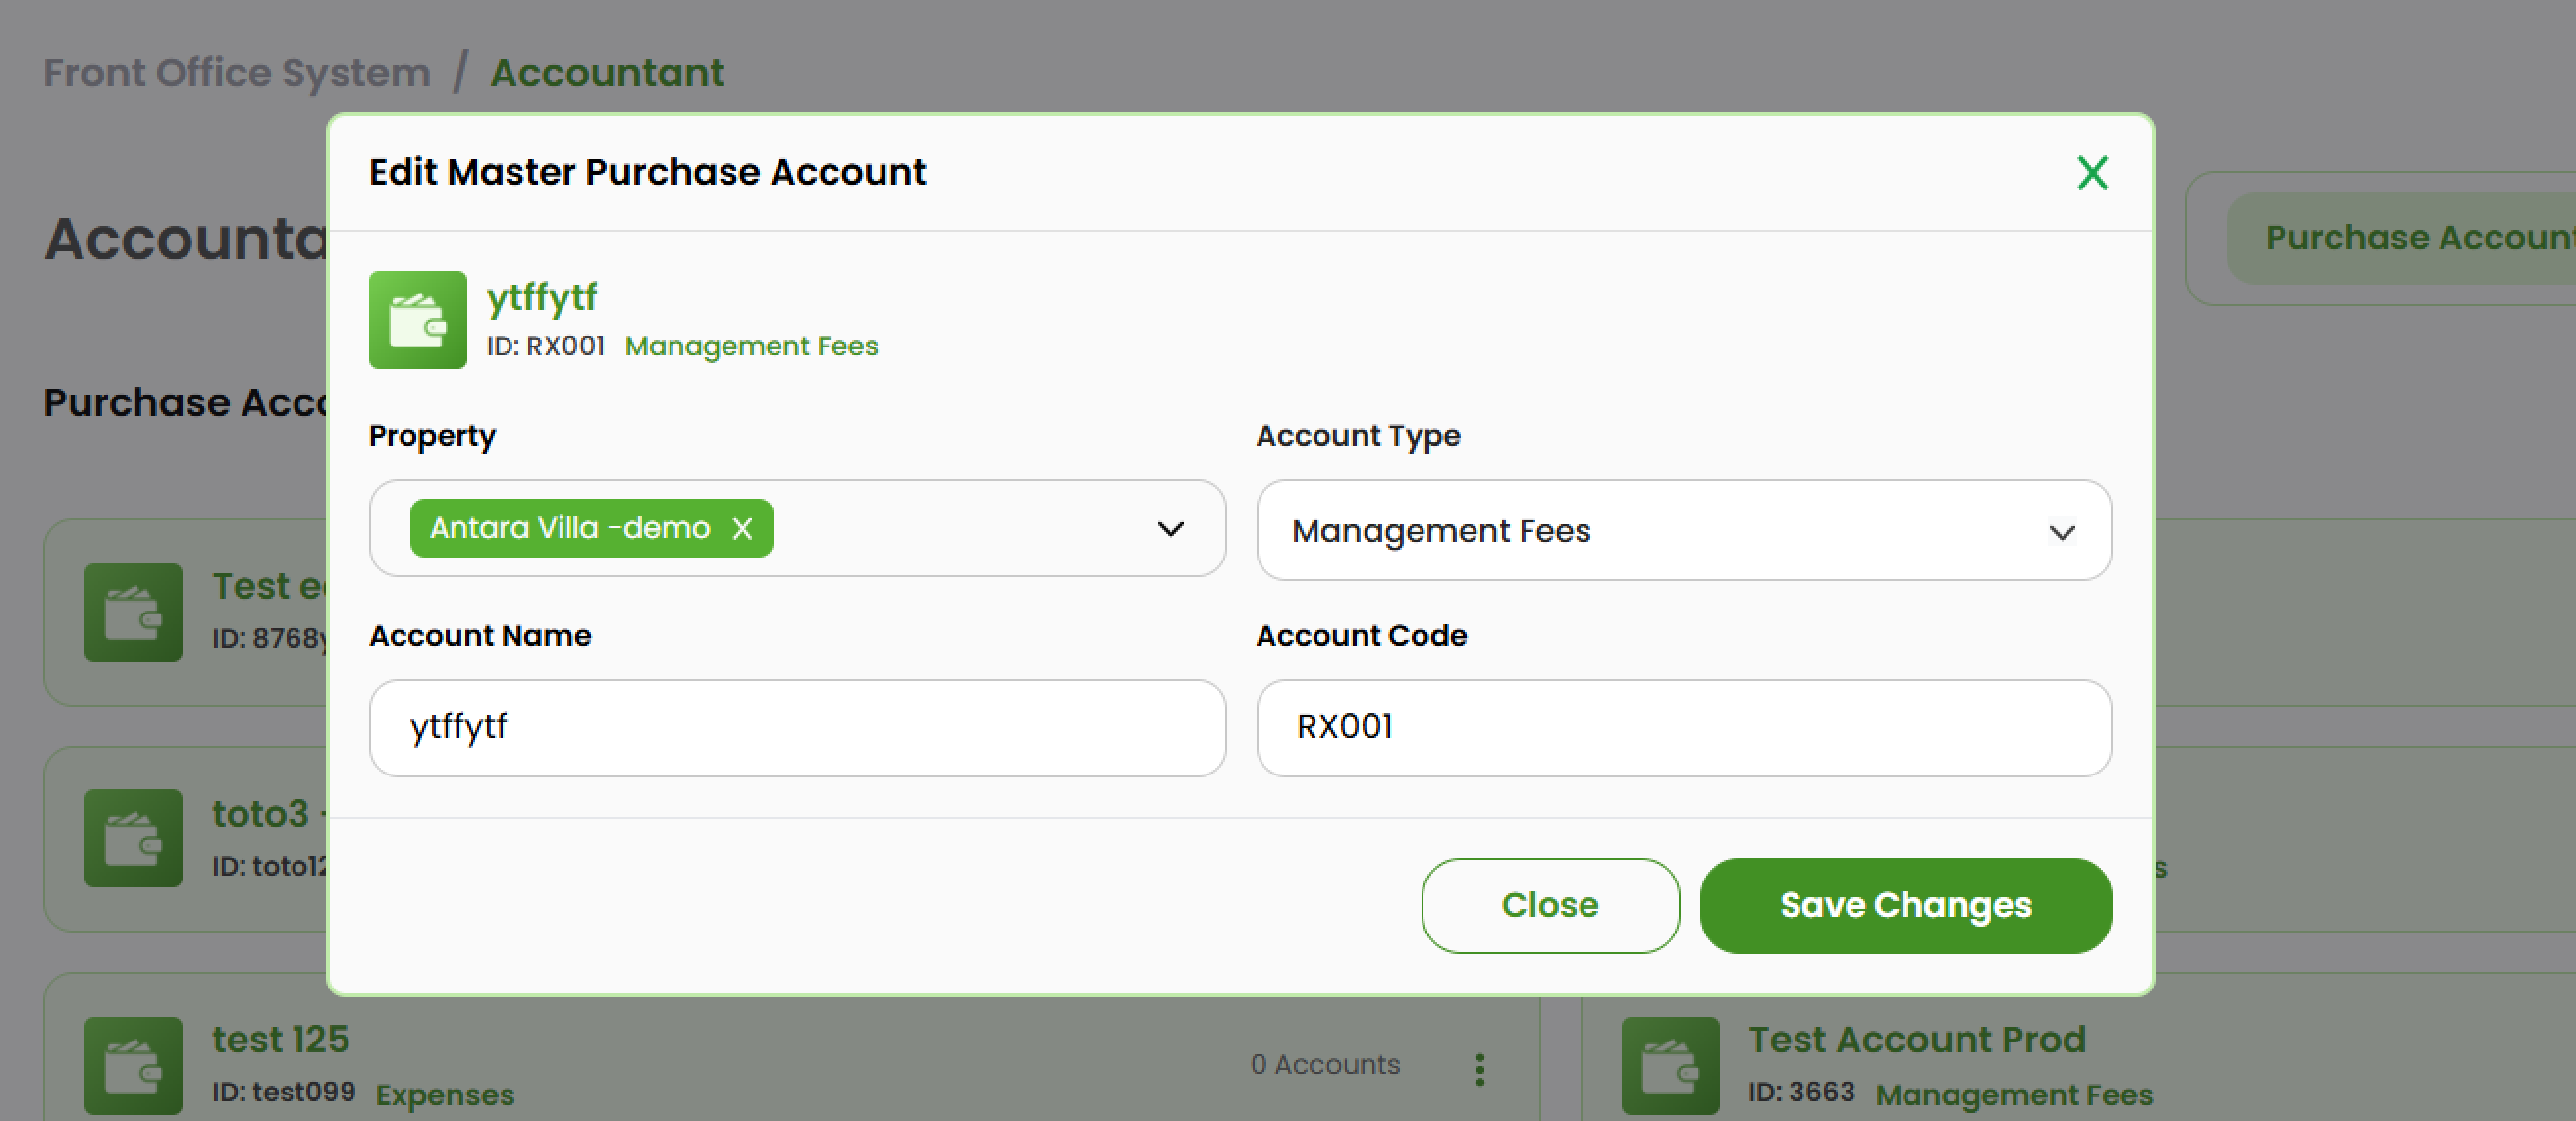Select the Accountant breadcrumb link
The image size is (2576, 1121).
pyautogui.click(x=607, y=73)
